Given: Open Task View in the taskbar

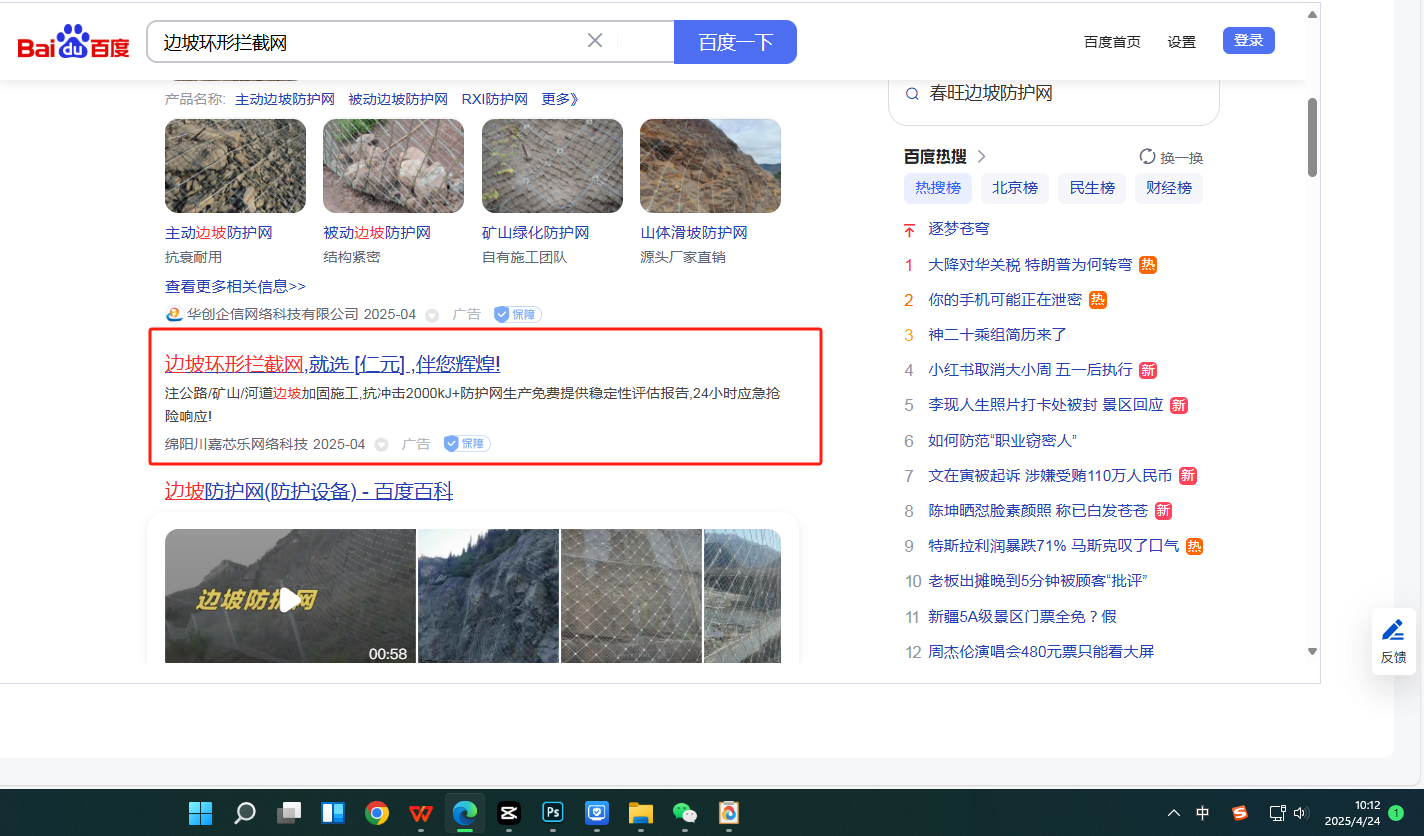Looking at the screenshot, I should 289,812.
